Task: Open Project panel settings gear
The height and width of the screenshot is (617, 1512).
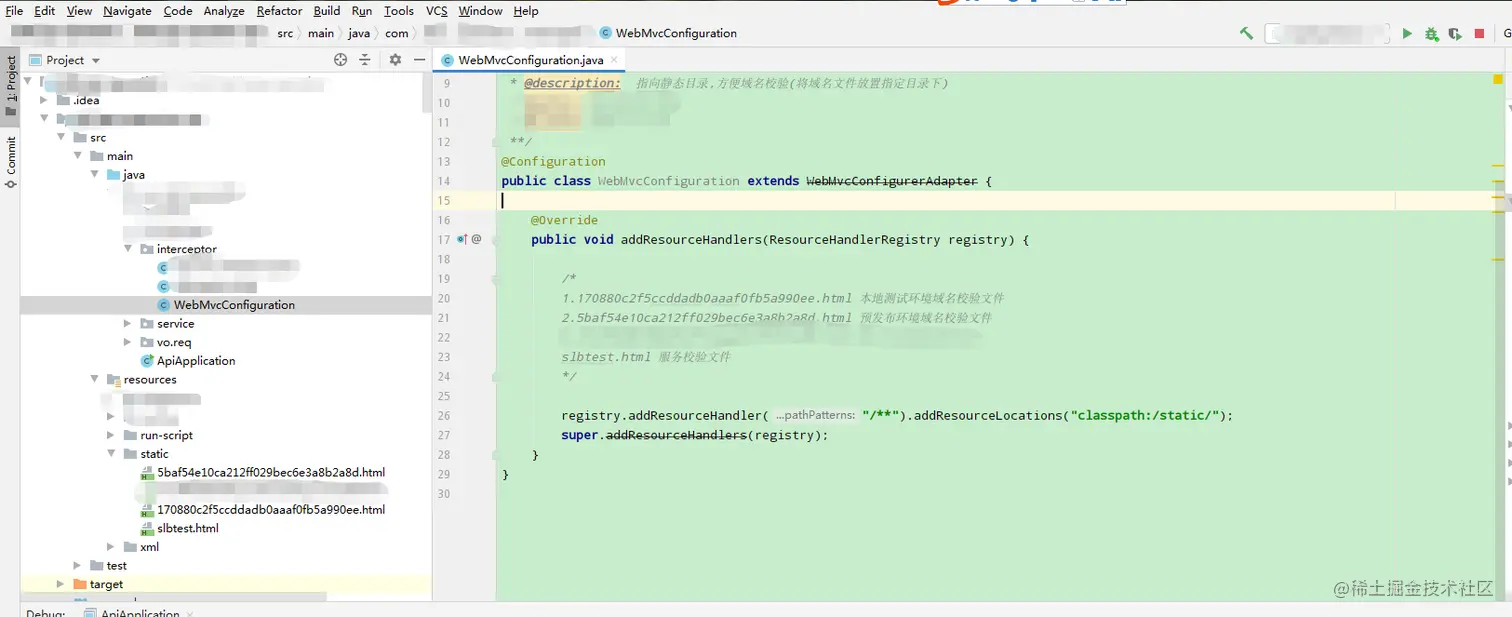Action: point(395,60)
